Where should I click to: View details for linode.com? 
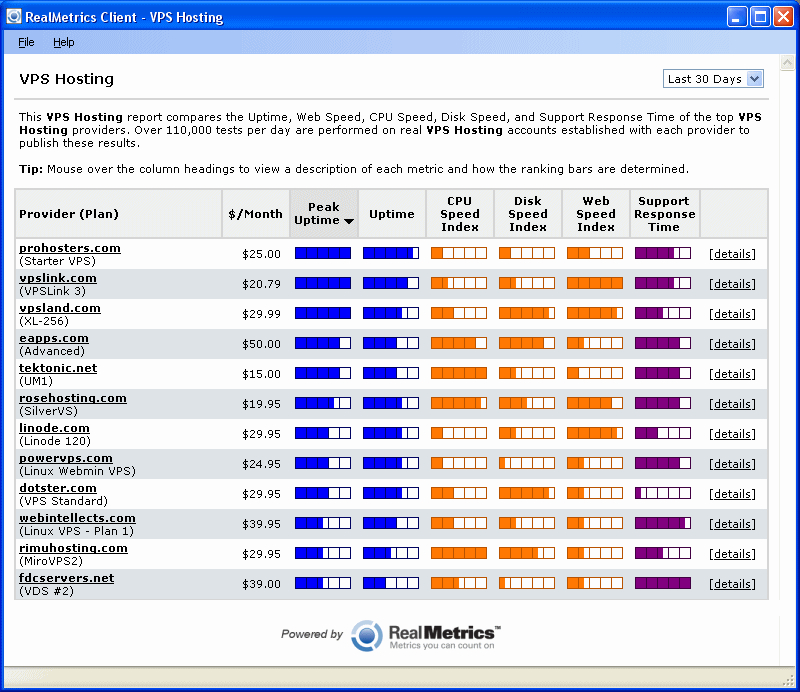click(732, 434)
